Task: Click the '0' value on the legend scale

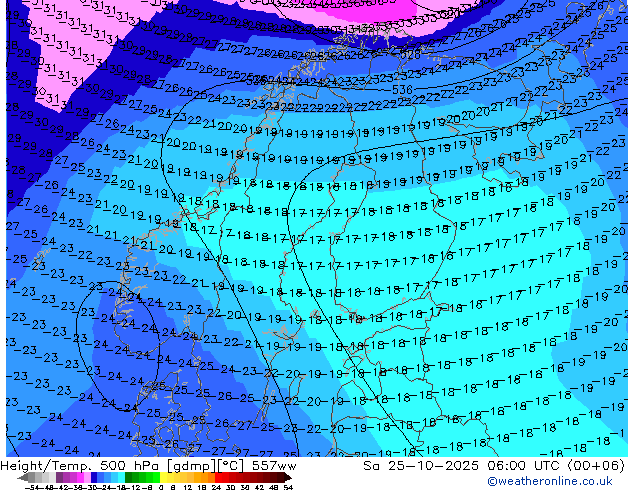Action: click(x=161, y=487)
